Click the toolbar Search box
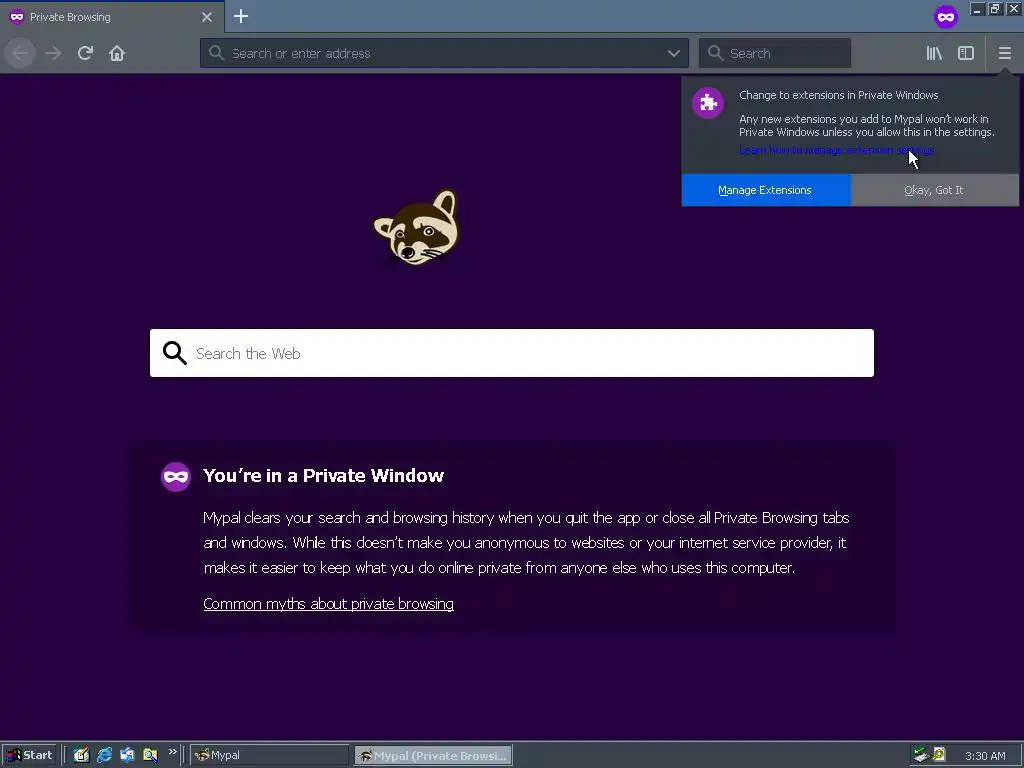 (775, 53)
